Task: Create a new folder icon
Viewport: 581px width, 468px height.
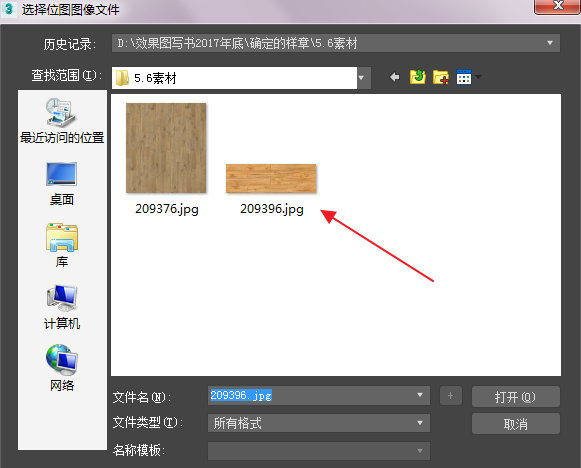Action: coord(441,77)
